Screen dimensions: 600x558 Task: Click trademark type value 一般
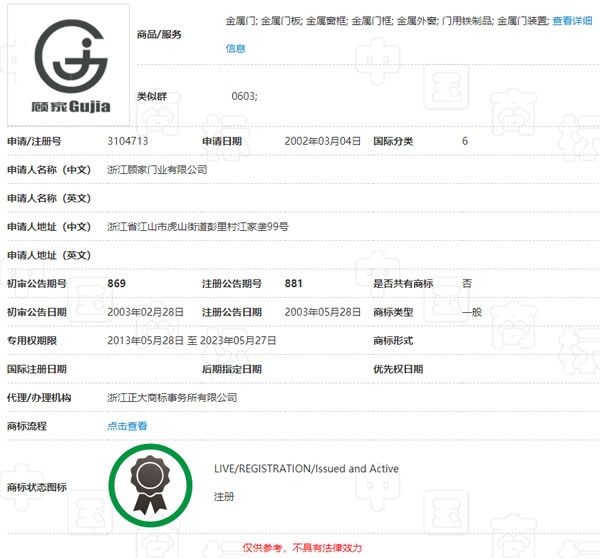coord(472,312)
